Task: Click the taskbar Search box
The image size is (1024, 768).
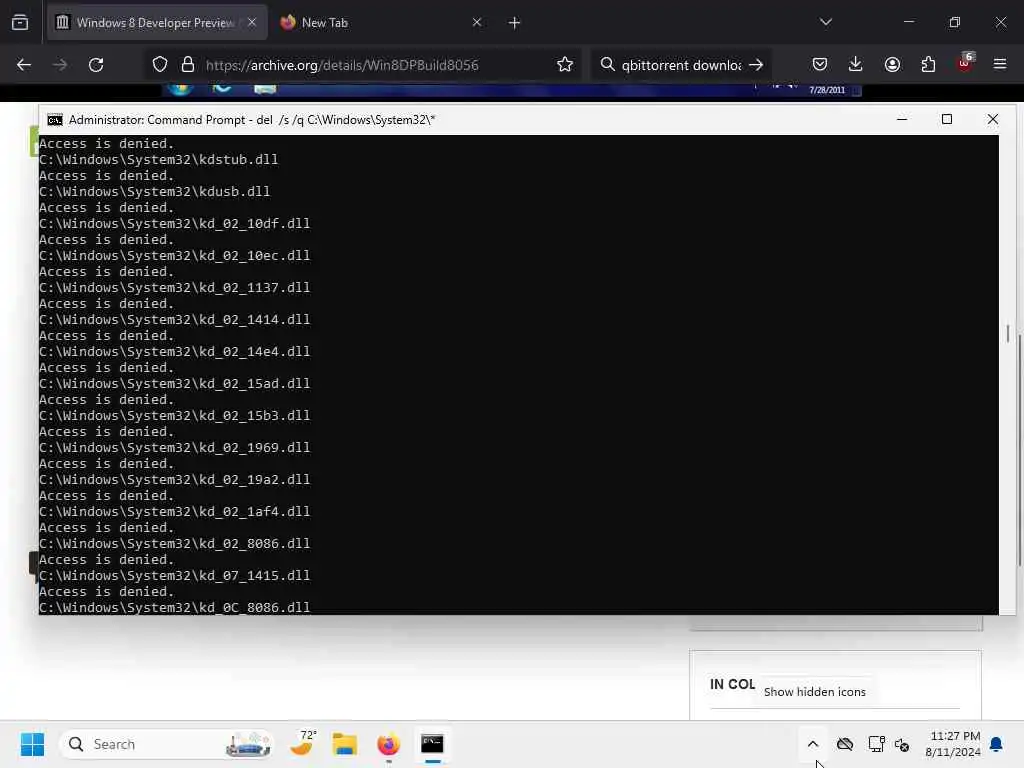Action: click(x=167, y=744)
